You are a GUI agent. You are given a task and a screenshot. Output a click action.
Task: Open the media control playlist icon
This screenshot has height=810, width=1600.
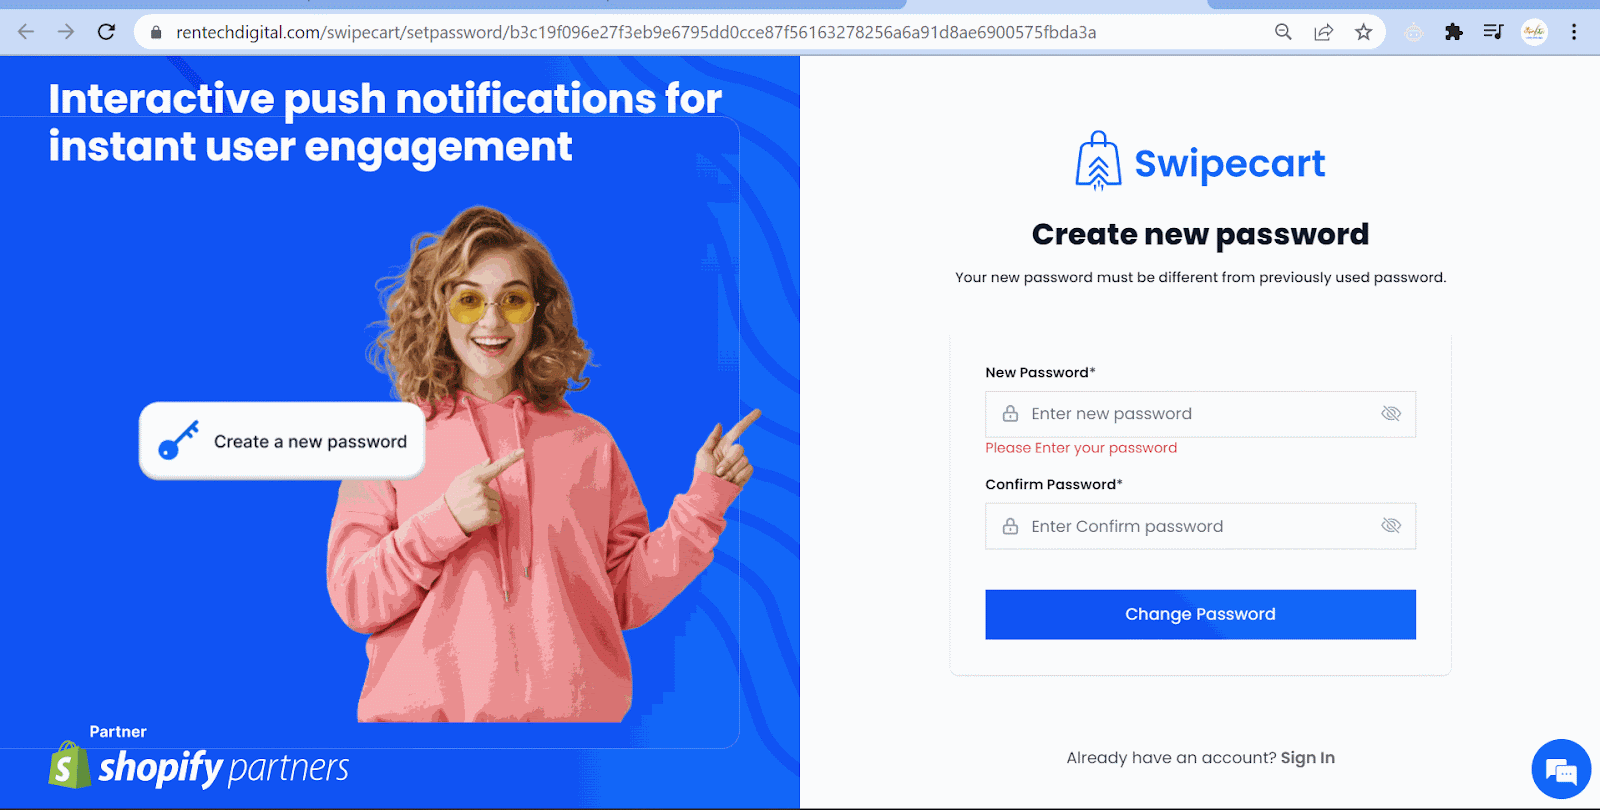pyautogui.click(x=1493, y=32)
